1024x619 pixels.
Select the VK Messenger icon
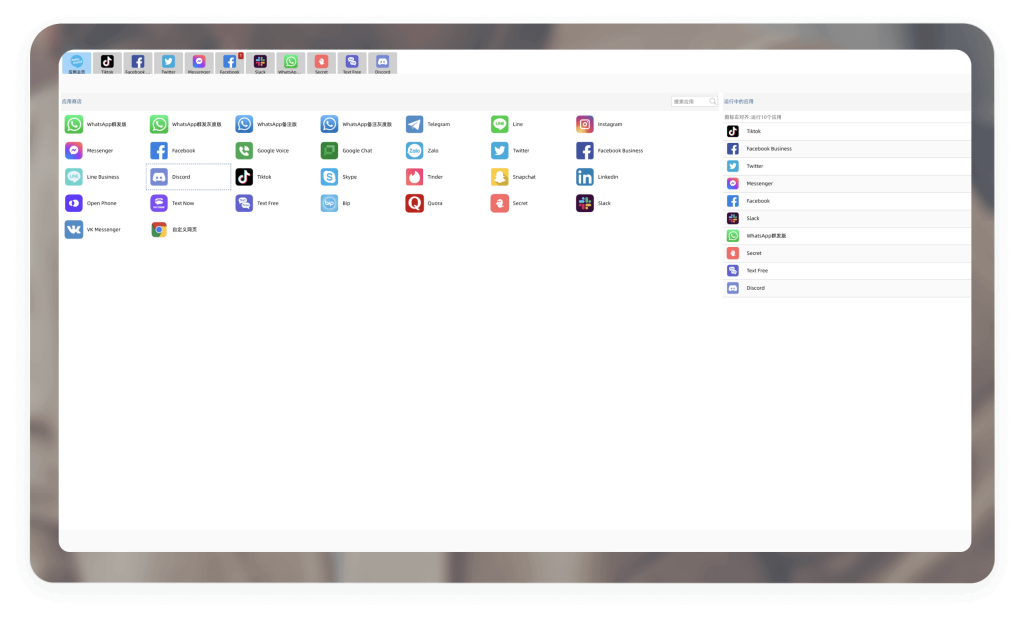[x=74, y=229]
